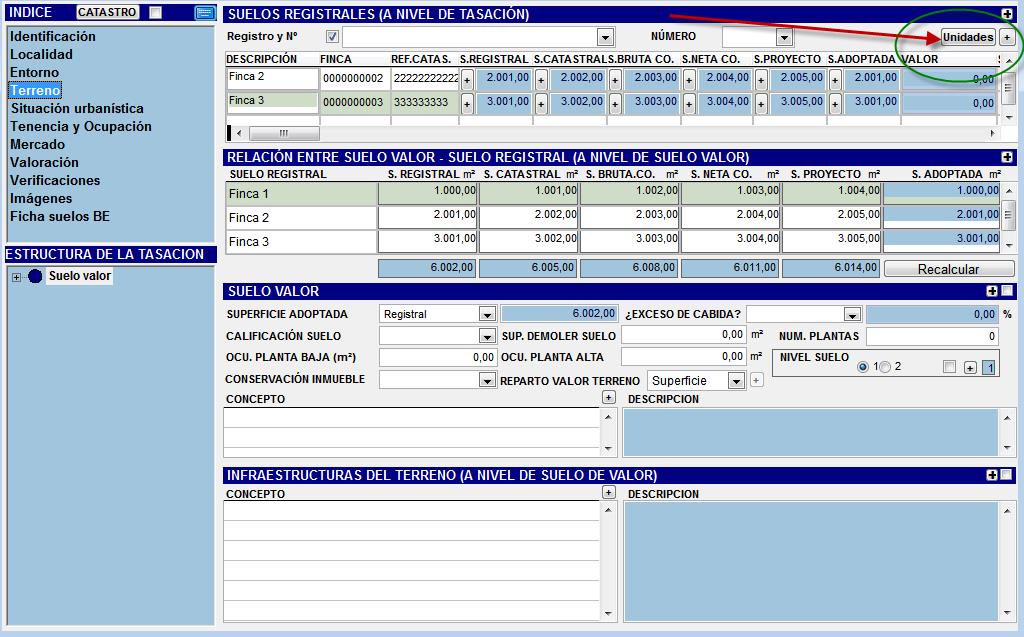
Task: Open the Conservación Inmueble dropdown
Action: pos(487,380)
